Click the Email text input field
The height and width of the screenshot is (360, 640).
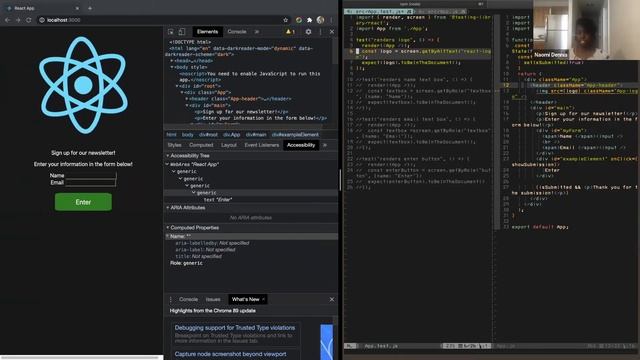tap(91, 182)
